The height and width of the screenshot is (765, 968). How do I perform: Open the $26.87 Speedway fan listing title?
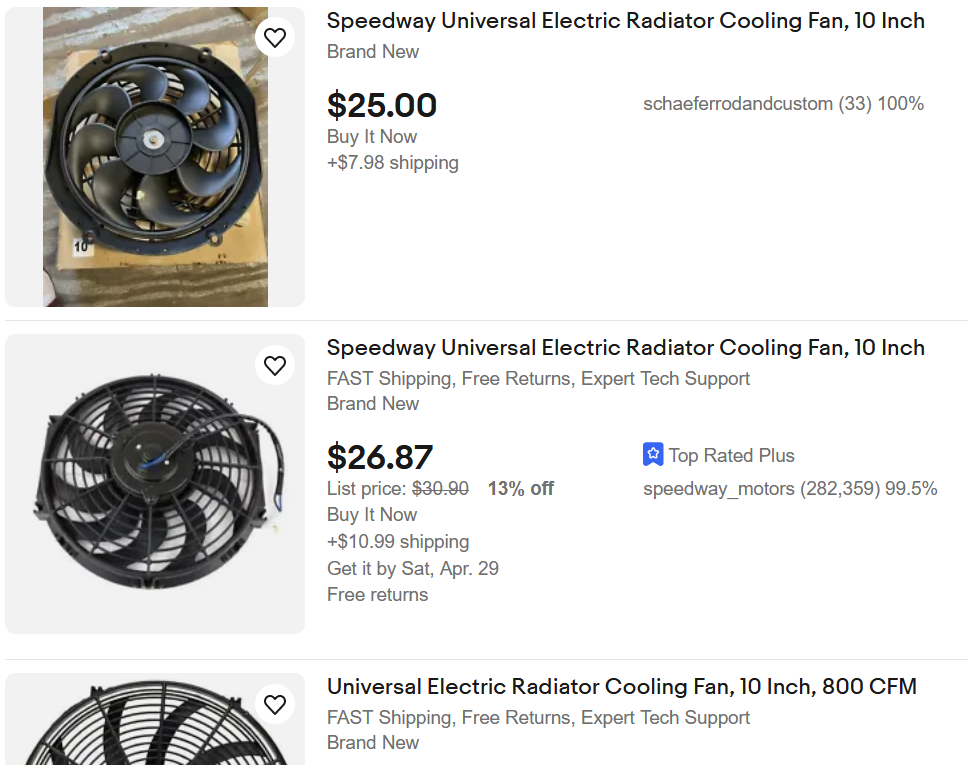(625, 348)
